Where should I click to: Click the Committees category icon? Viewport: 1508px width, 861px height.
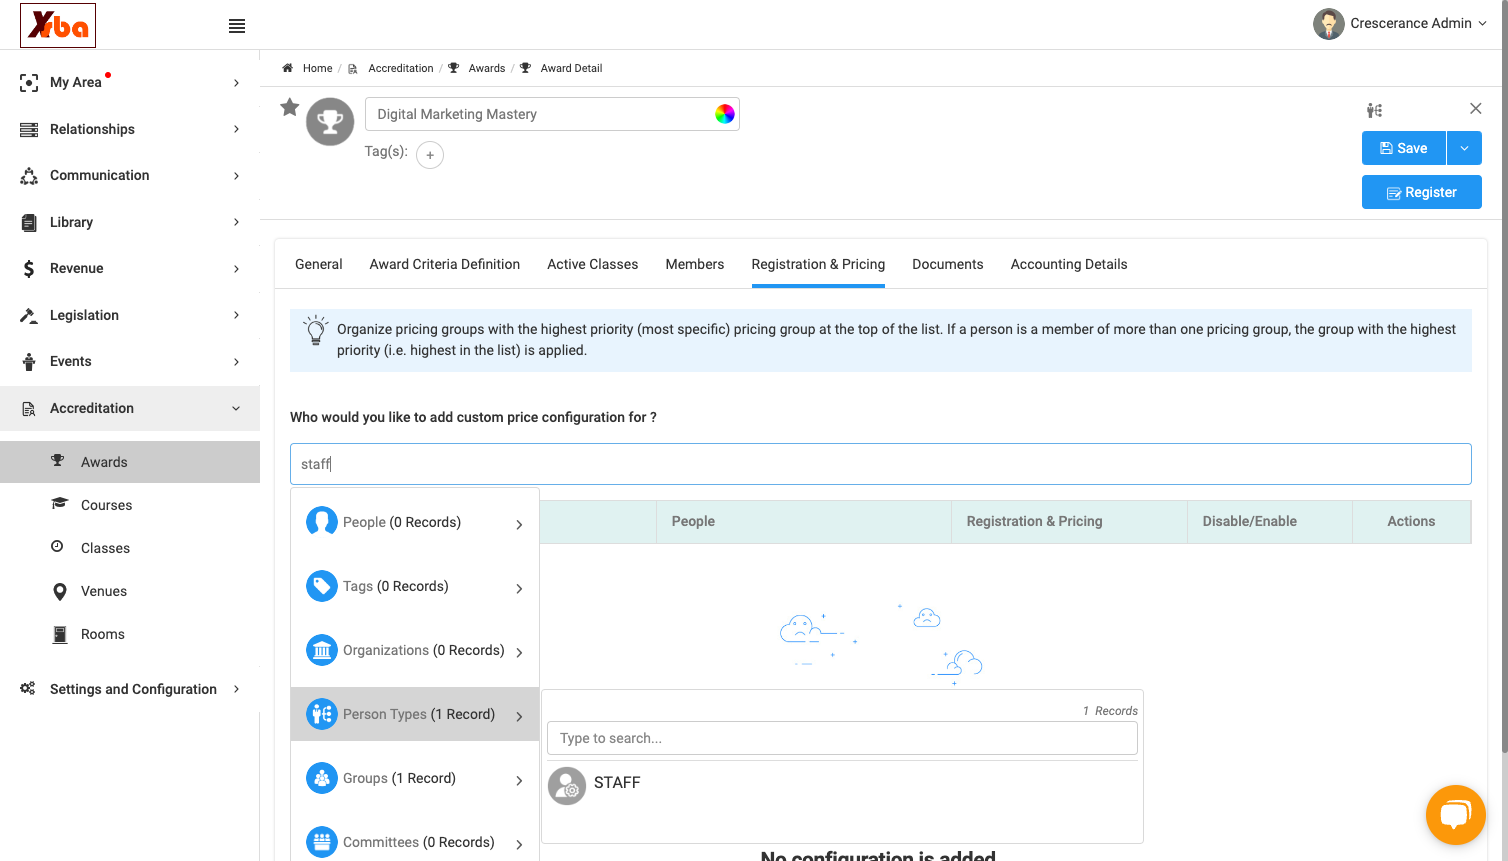322,842
